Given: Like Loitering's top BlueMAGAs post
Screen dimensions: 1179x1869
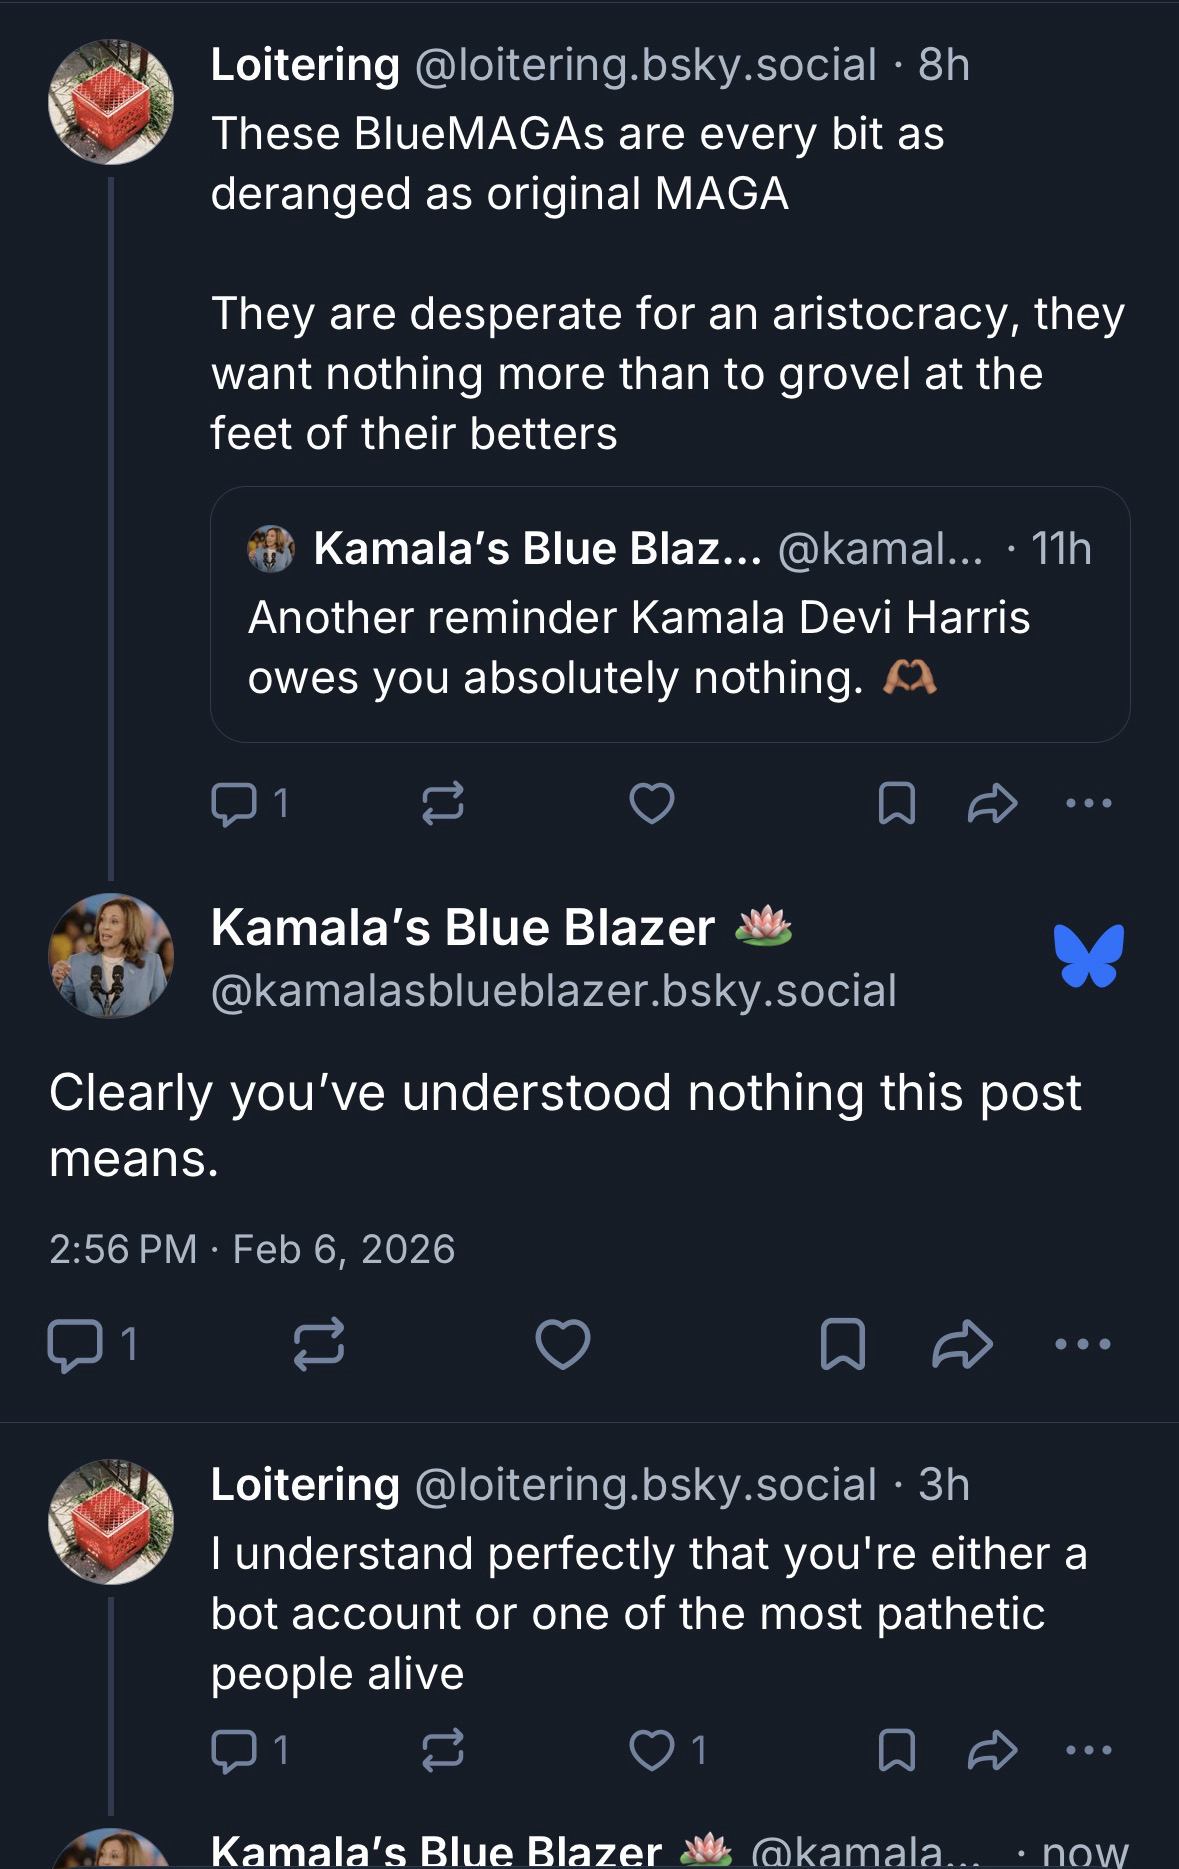Looking at the screenshot, I should coord(652,803).
